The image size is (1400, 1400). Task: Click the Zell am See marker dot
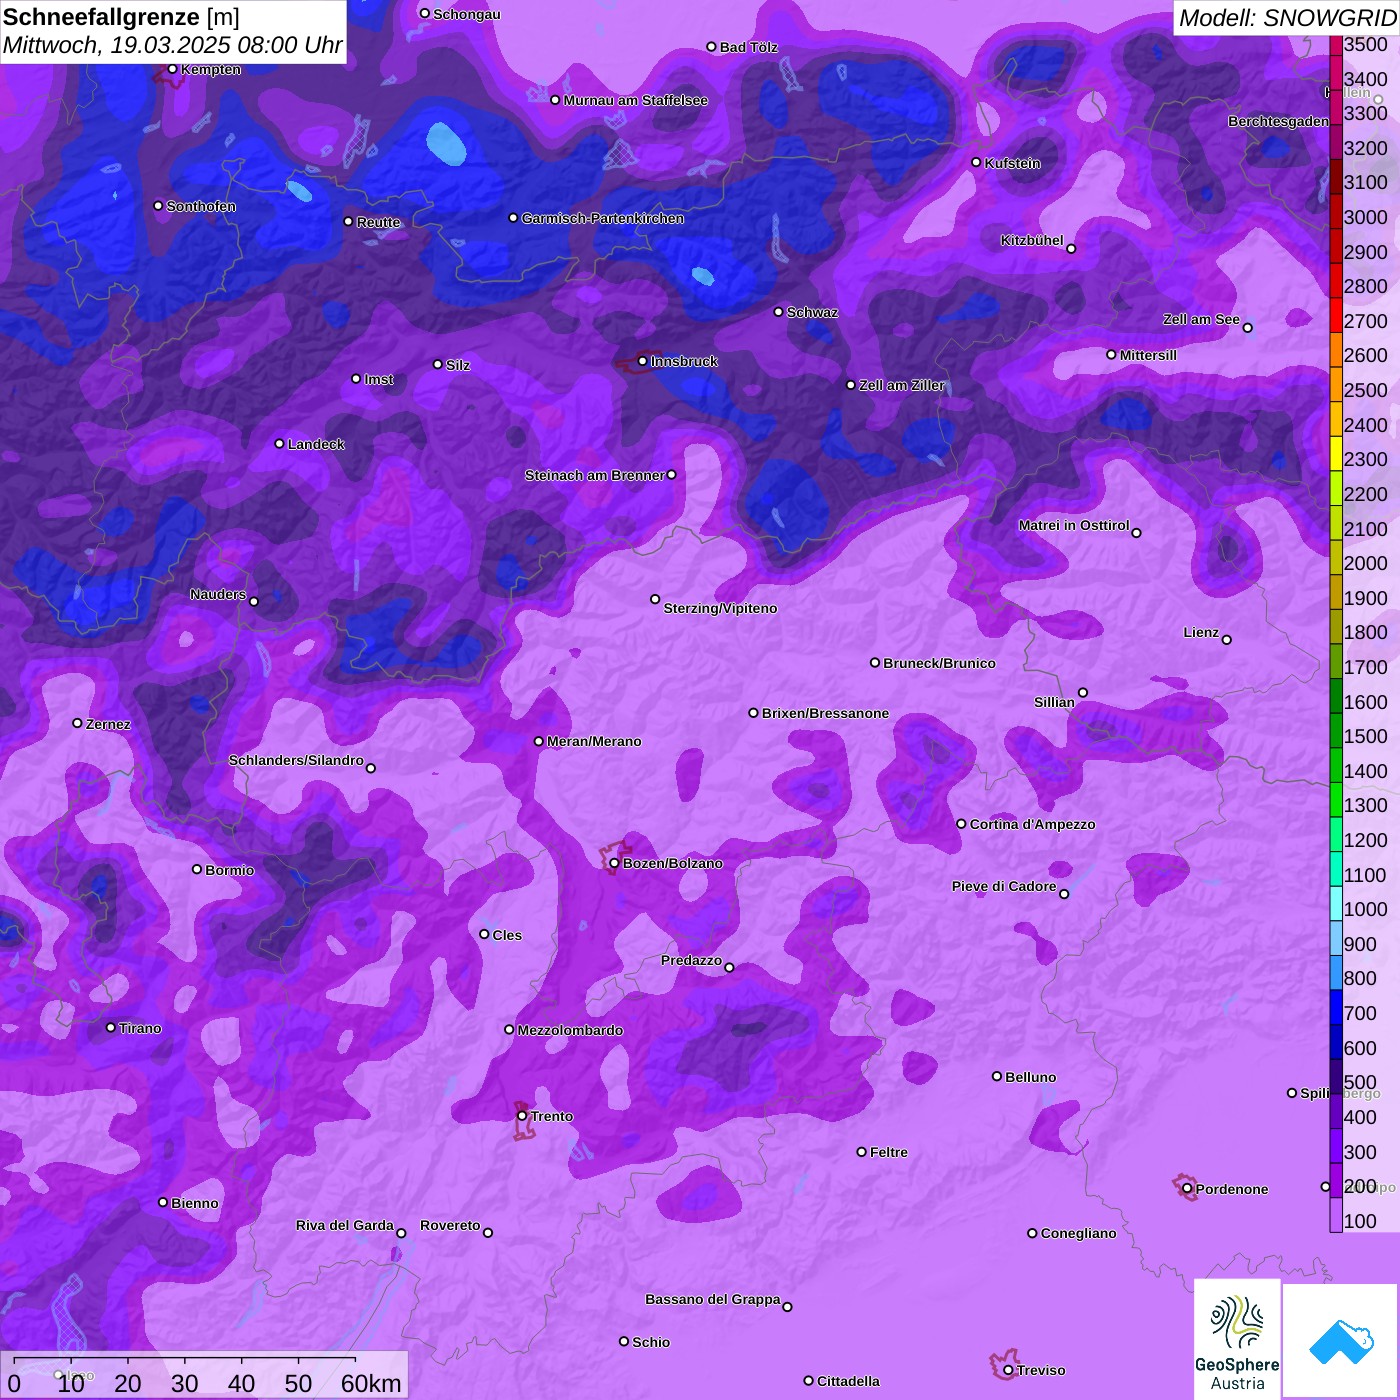[x=1247, y=328]
